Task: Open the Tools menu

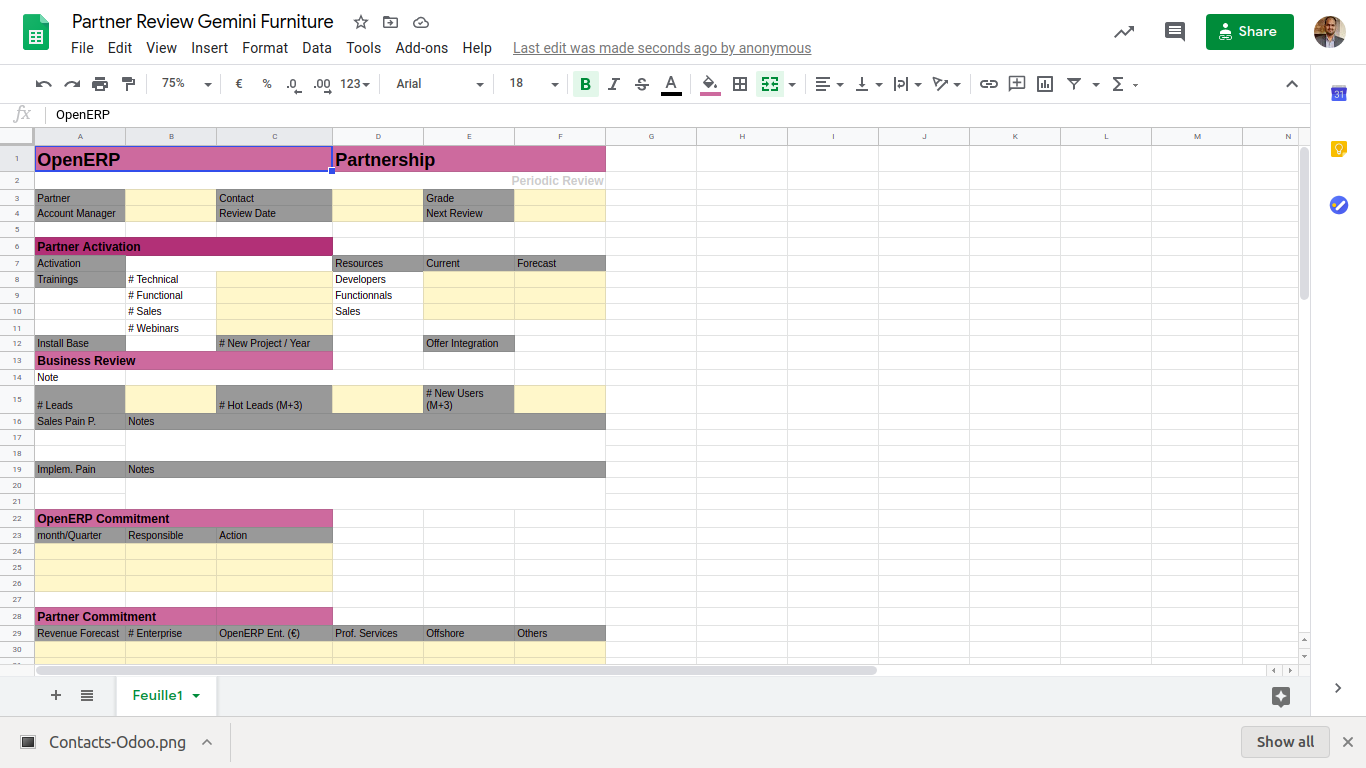Action: click(364, 48)
